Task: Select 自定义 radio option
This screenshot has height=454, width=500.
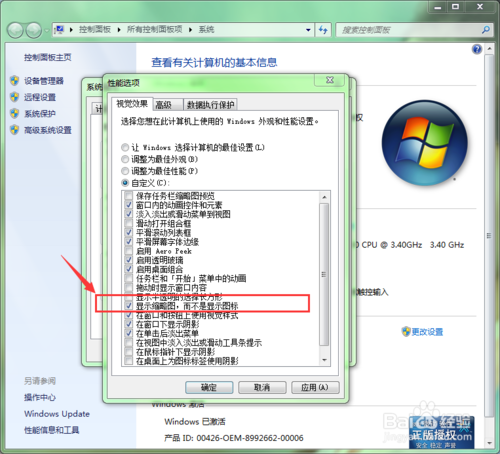Action: (x=125, y=183)
